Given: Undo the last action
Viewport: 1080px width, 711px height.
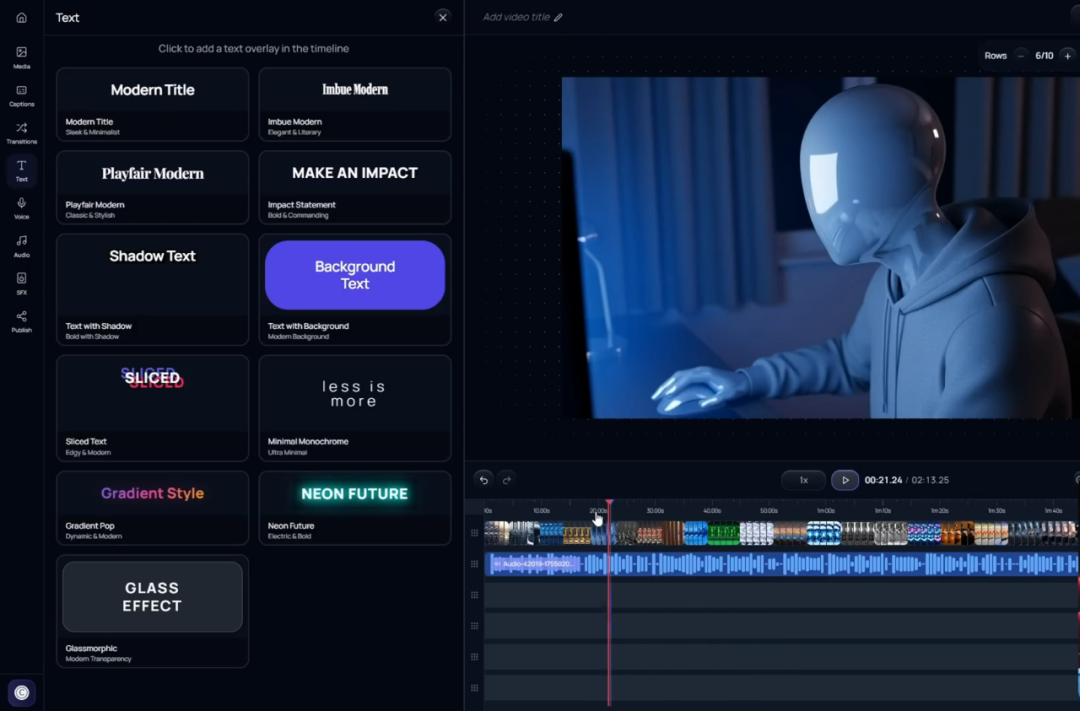Looking at the screenshot, I should click(x=484, y=480).
